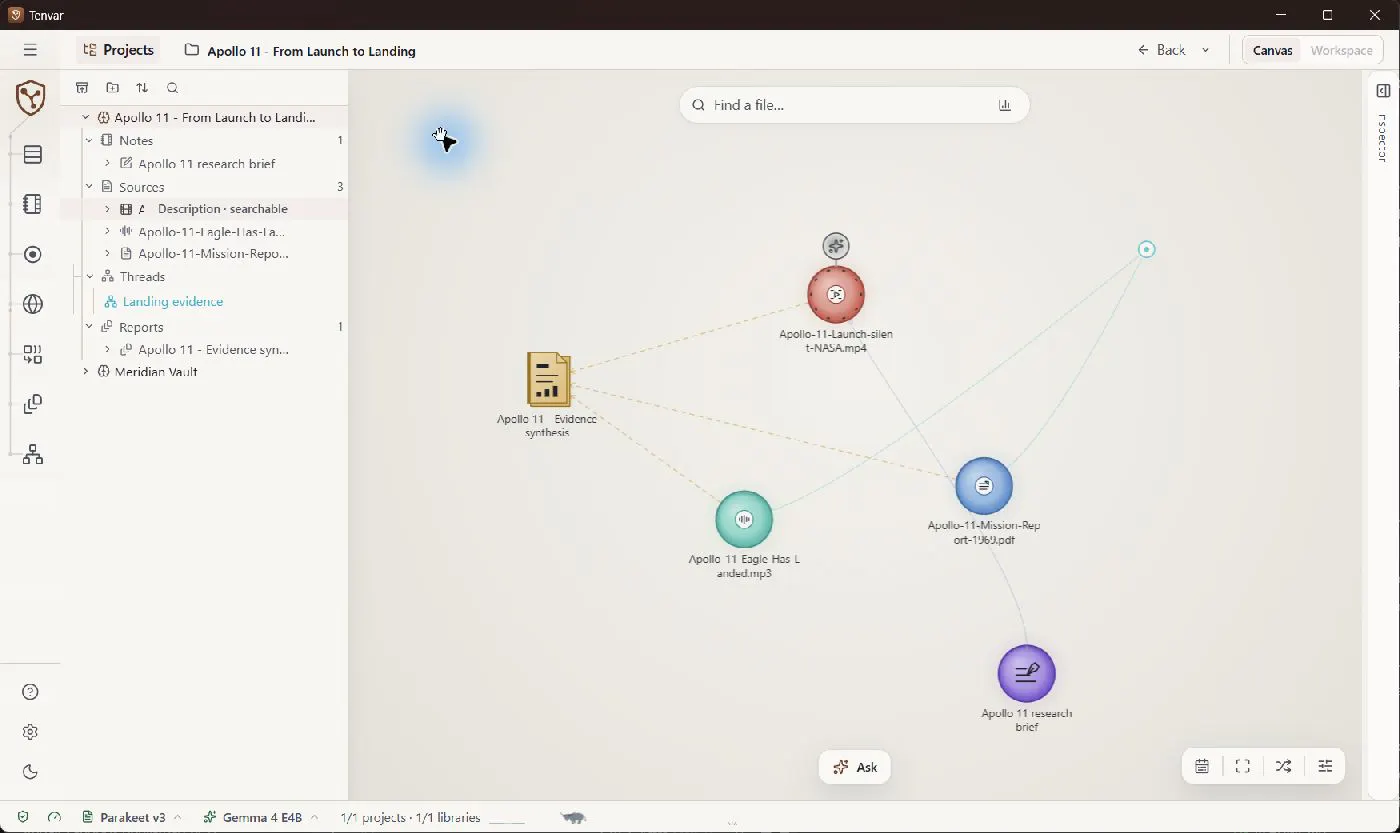The height and width of the screenshot is (833, 1400).
Task: Open the Projects tab
Action: tap(118, 50)
